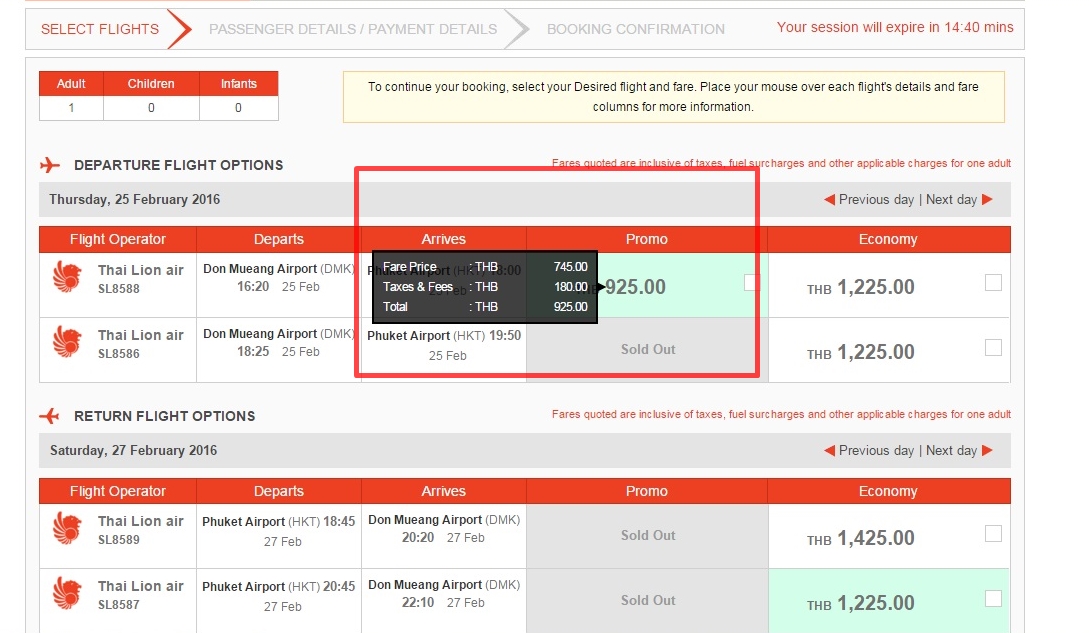The width and height of the screenshot is (1089, 633).
Task: Click Sold Out promo cell for SL8587
Action: 647,600
